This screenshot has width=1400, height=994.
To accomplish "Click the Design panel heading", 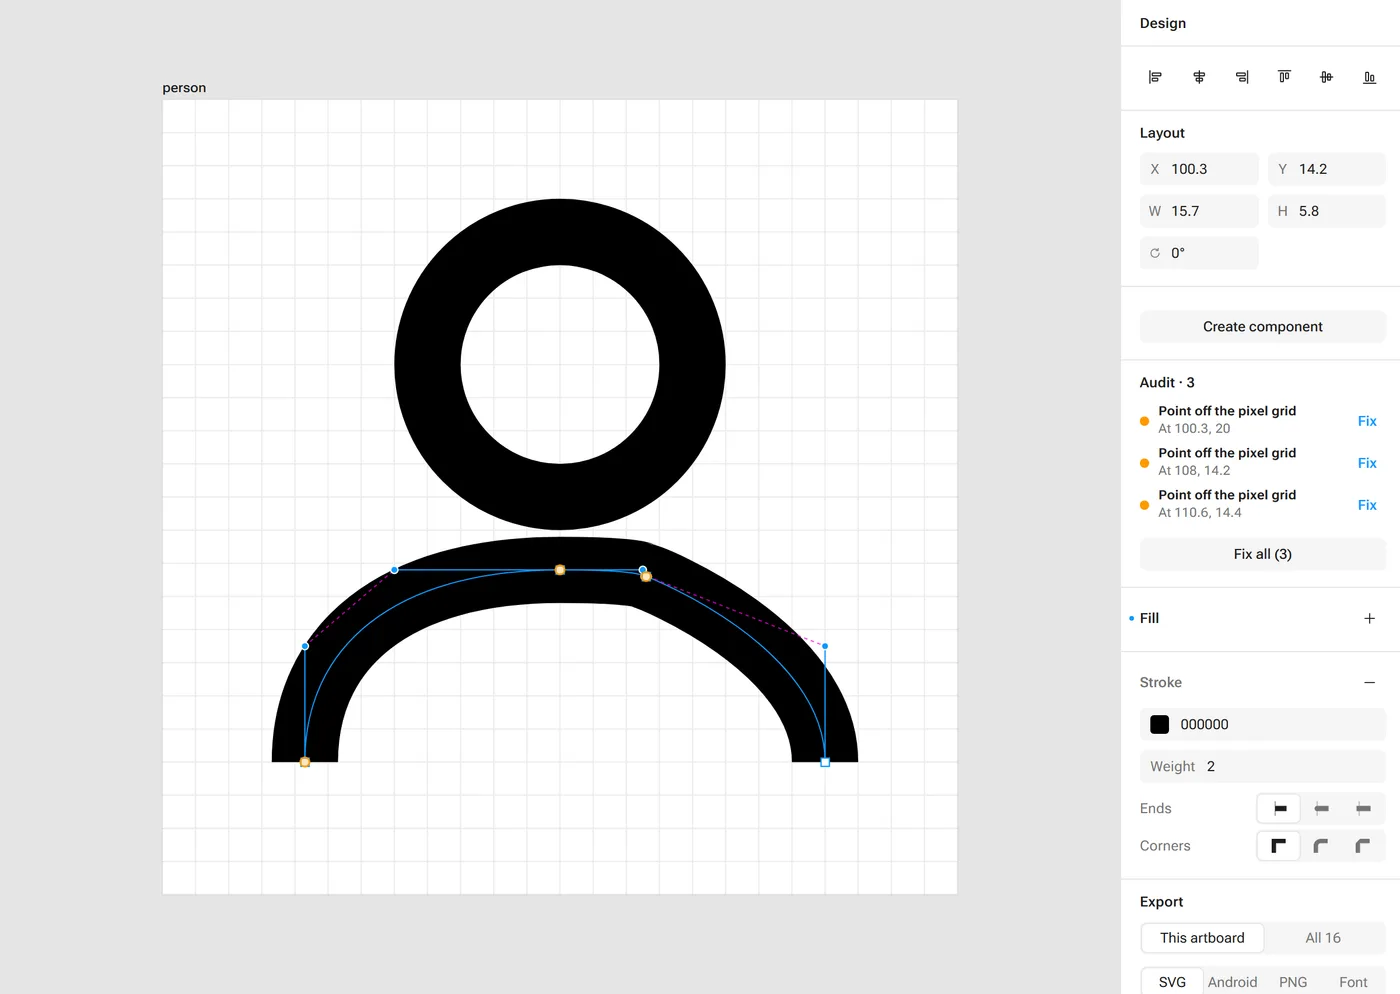I will (x=1163, y=23).
